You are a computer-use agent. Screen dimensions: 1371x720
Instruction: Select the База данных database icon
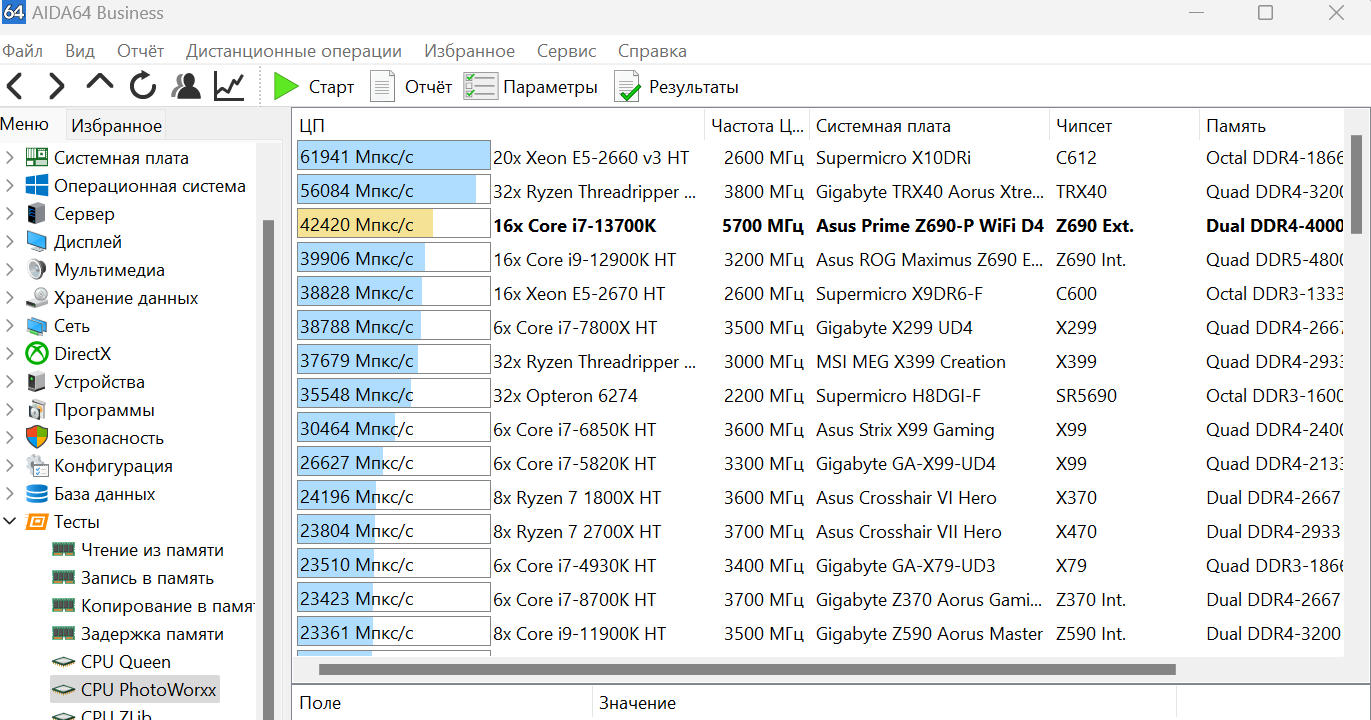click(x=37, y=493)
